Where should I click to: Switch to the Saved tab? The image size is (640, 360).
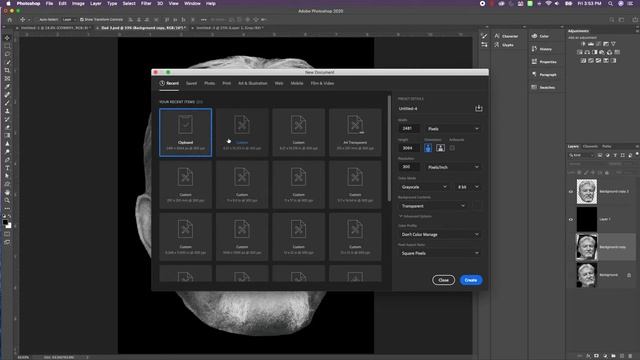[x=191, y=83]
